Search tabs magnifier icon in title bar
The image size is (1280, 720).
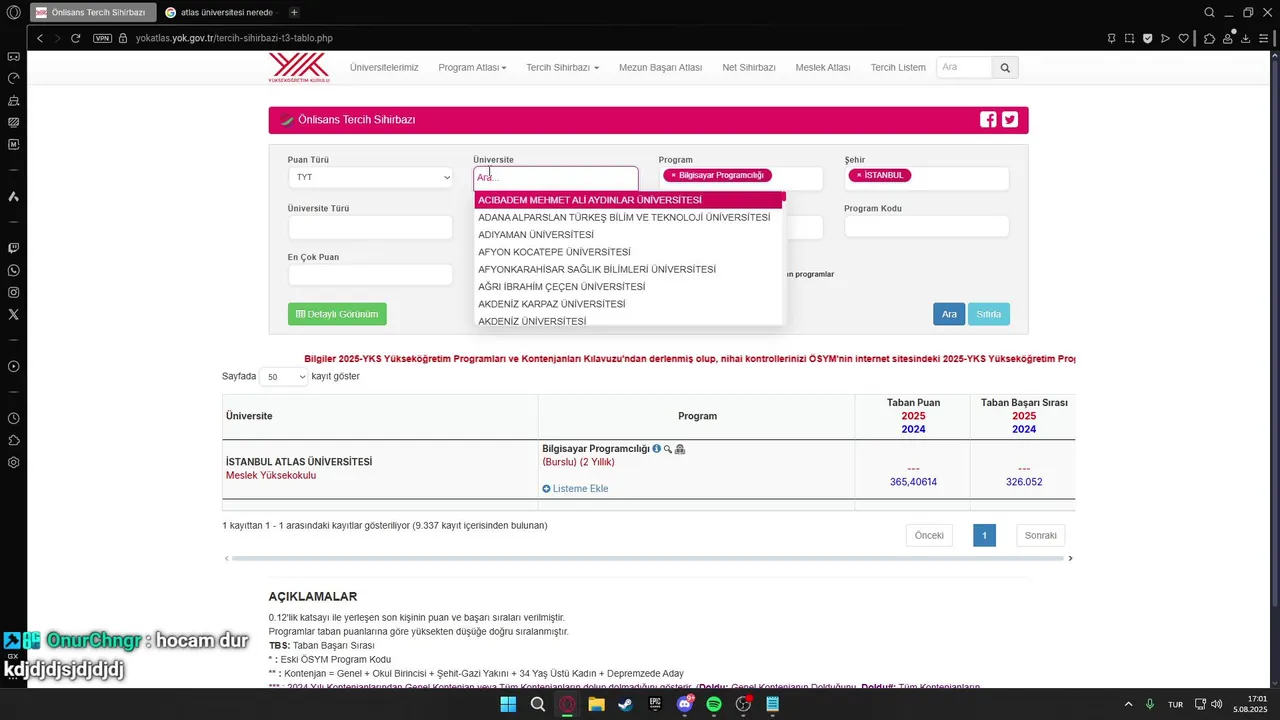click(1209, 12)
